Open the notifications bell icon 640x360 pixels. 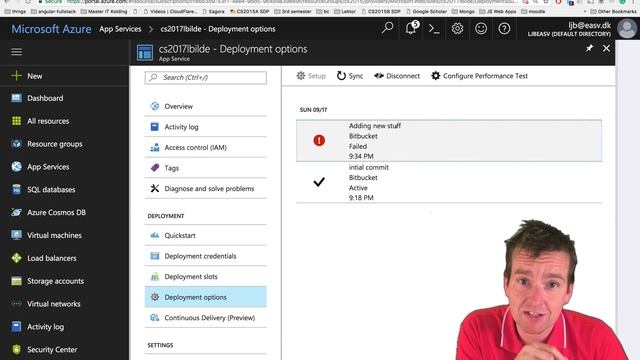point(411,28)
